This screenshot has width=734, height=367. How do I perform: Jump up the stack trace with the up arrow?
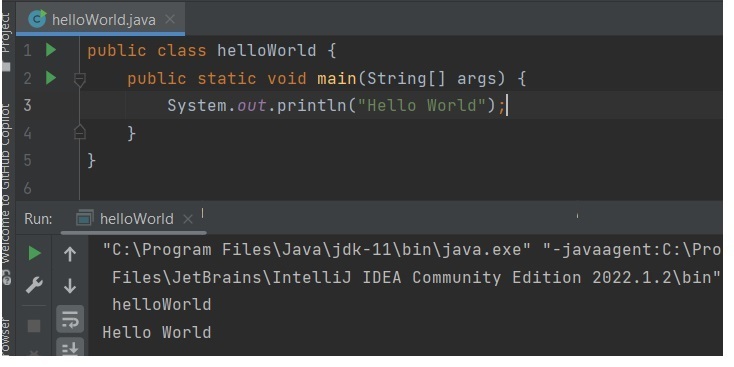(70, 254)
